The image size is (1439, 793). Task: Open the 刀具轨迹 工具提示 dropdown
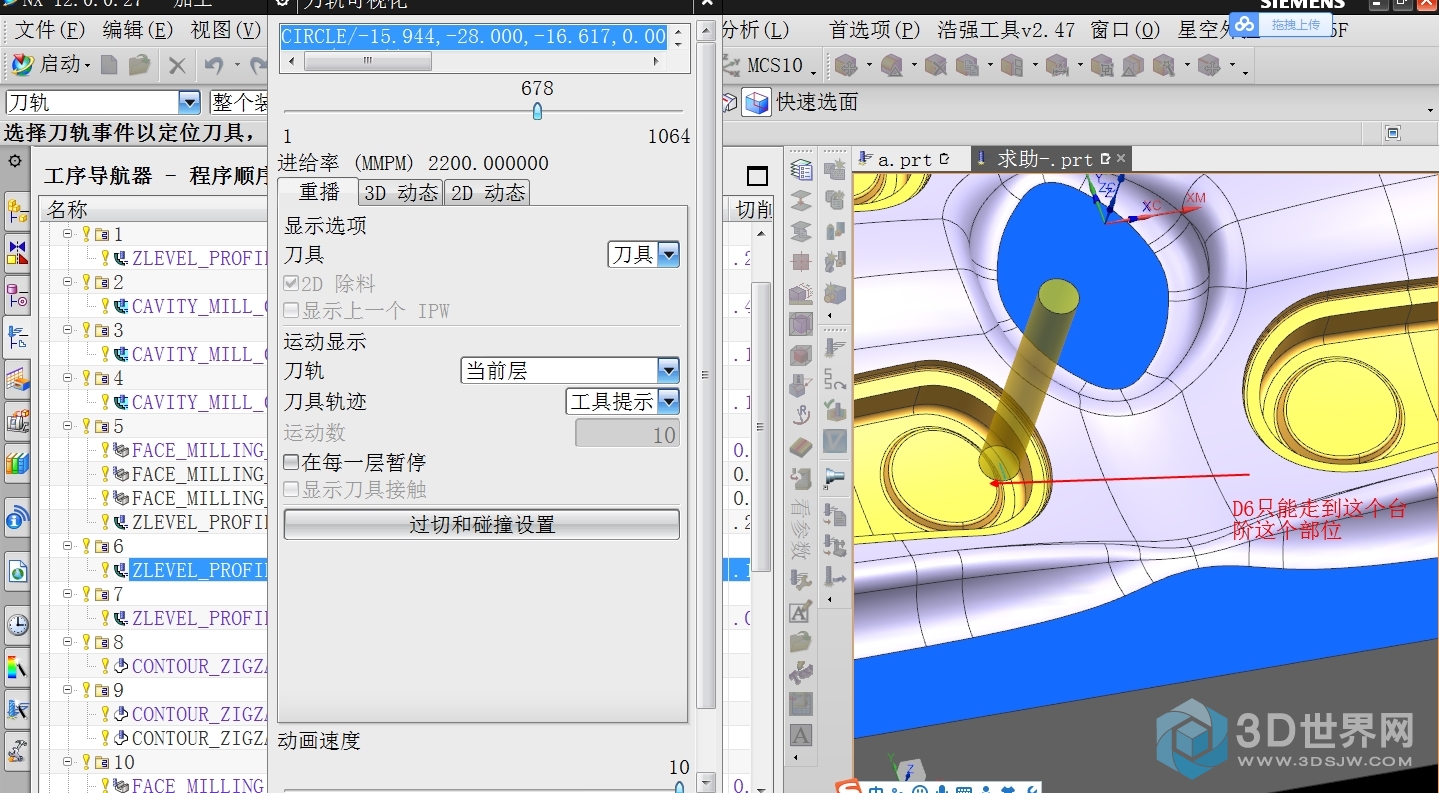click(x=623, y=402)
